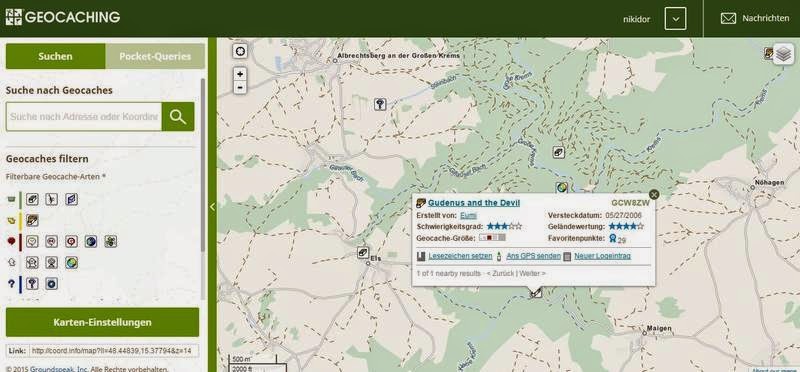This screenshot has width=800, height=372.
Task: Click the multi-cache marker below the popup
Action: (535, 293)
